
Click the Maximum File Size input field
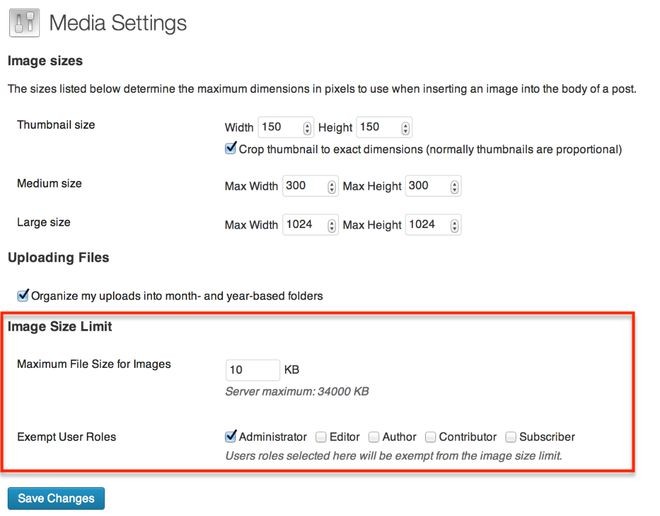click(x=253, y=370)
